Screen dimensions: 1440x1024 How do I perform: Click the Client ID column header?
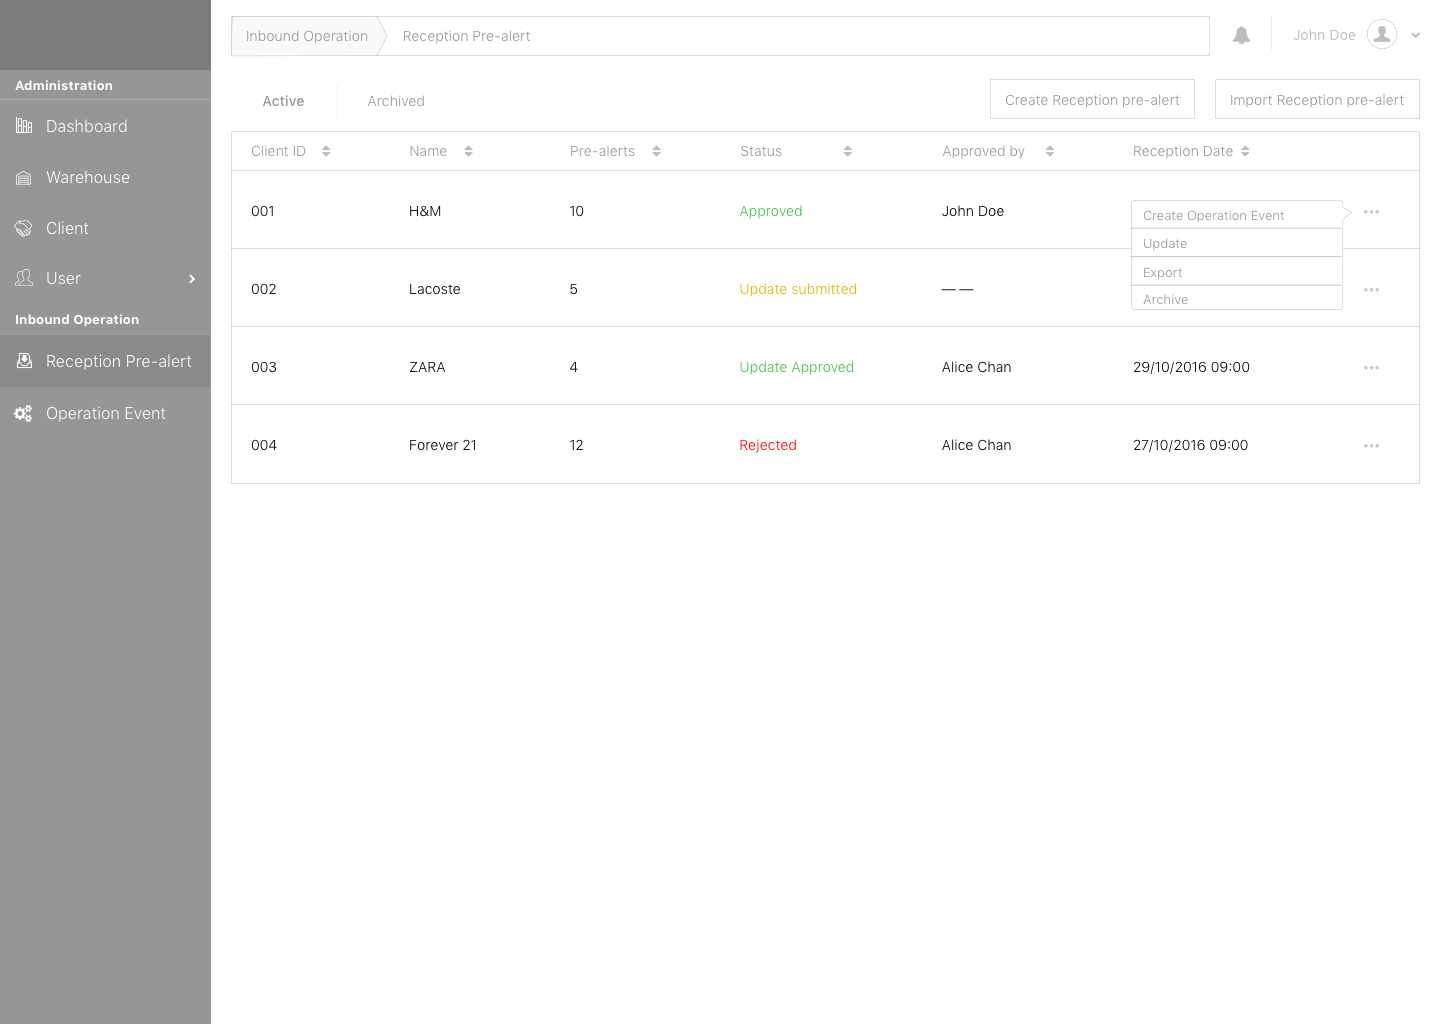[x=278, y=151]
